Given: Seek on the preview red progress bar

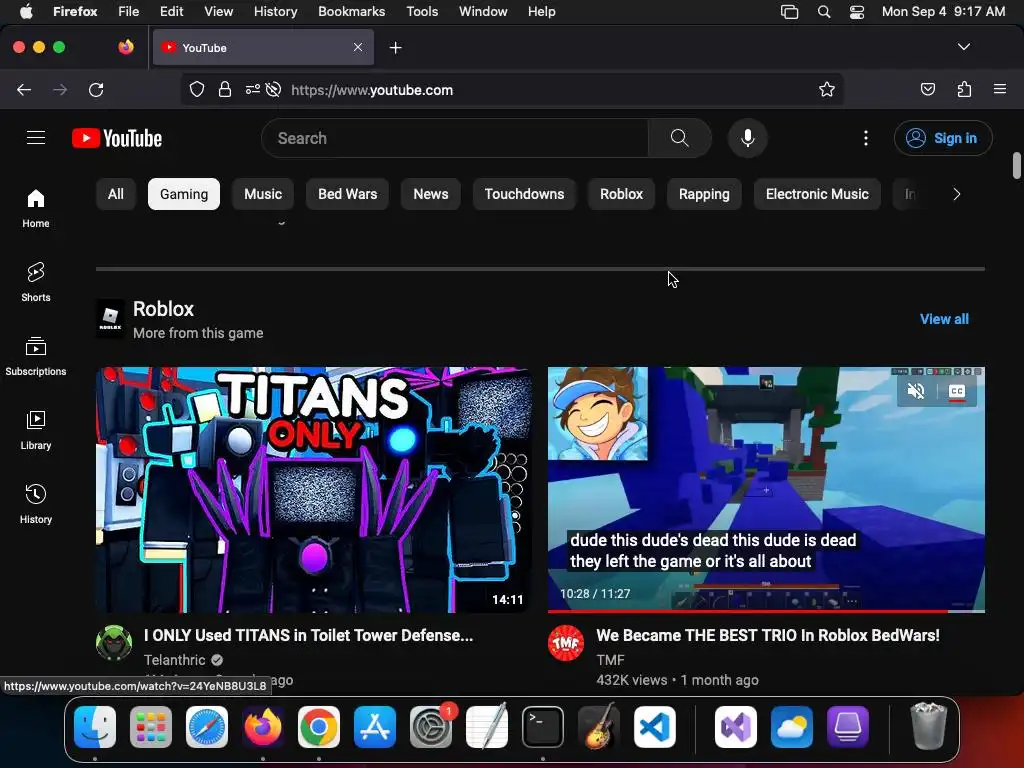Looking at the screenshot, I should (x=766, y=611).
